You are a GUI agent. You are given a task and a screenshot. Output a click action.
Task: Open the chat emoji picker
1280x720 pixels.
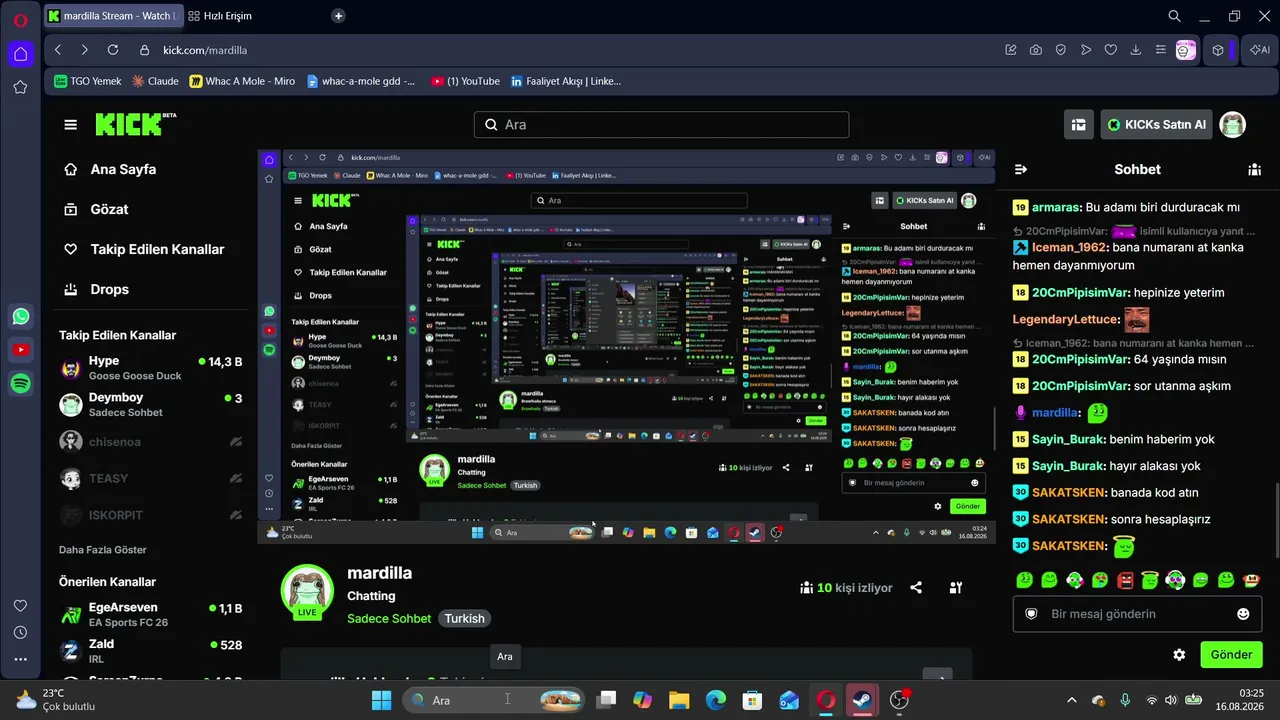(1243, 614)
